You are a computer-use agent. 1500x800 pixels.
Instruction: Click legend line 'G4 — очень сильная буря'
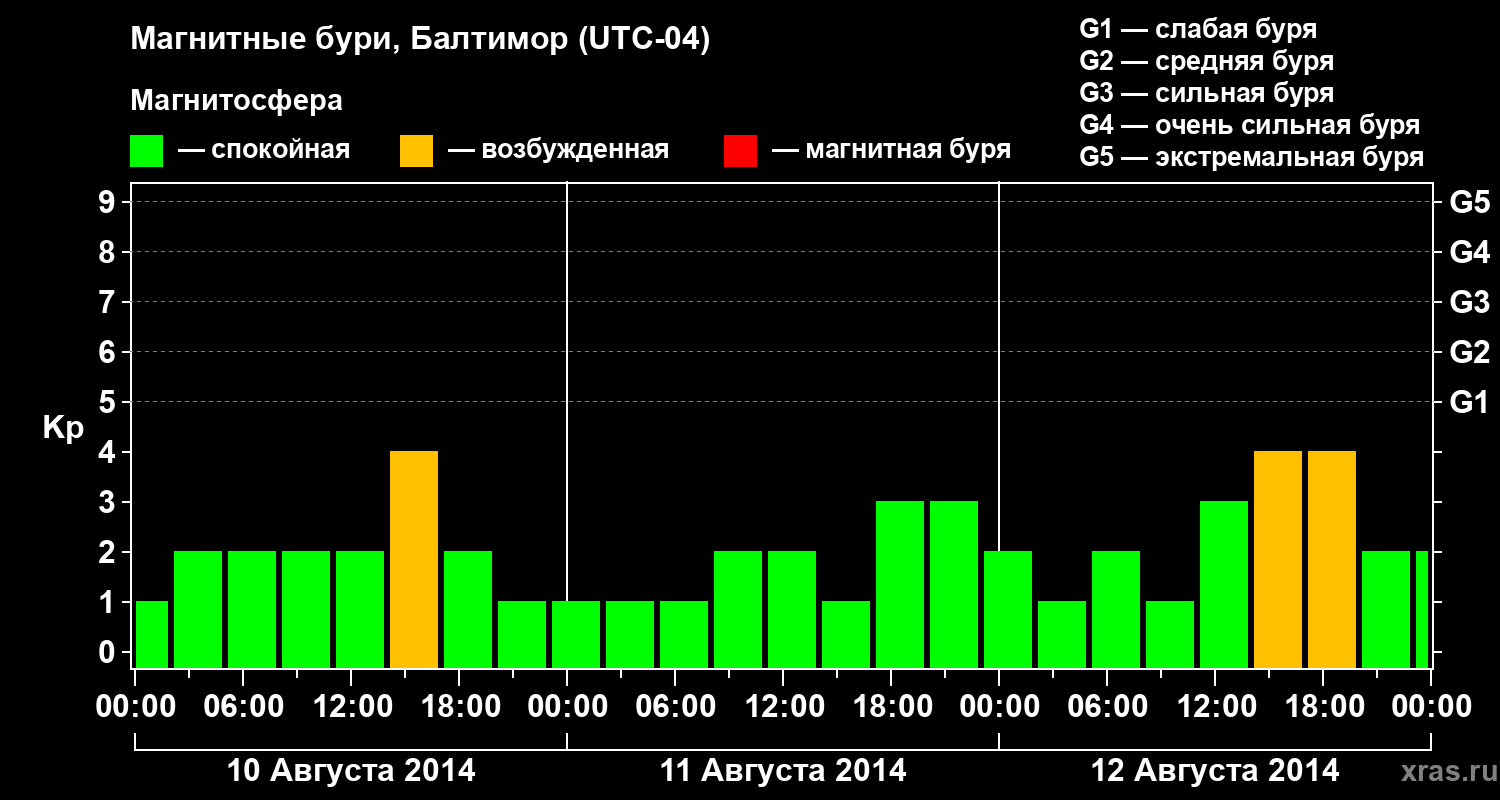pos(1249,125)
